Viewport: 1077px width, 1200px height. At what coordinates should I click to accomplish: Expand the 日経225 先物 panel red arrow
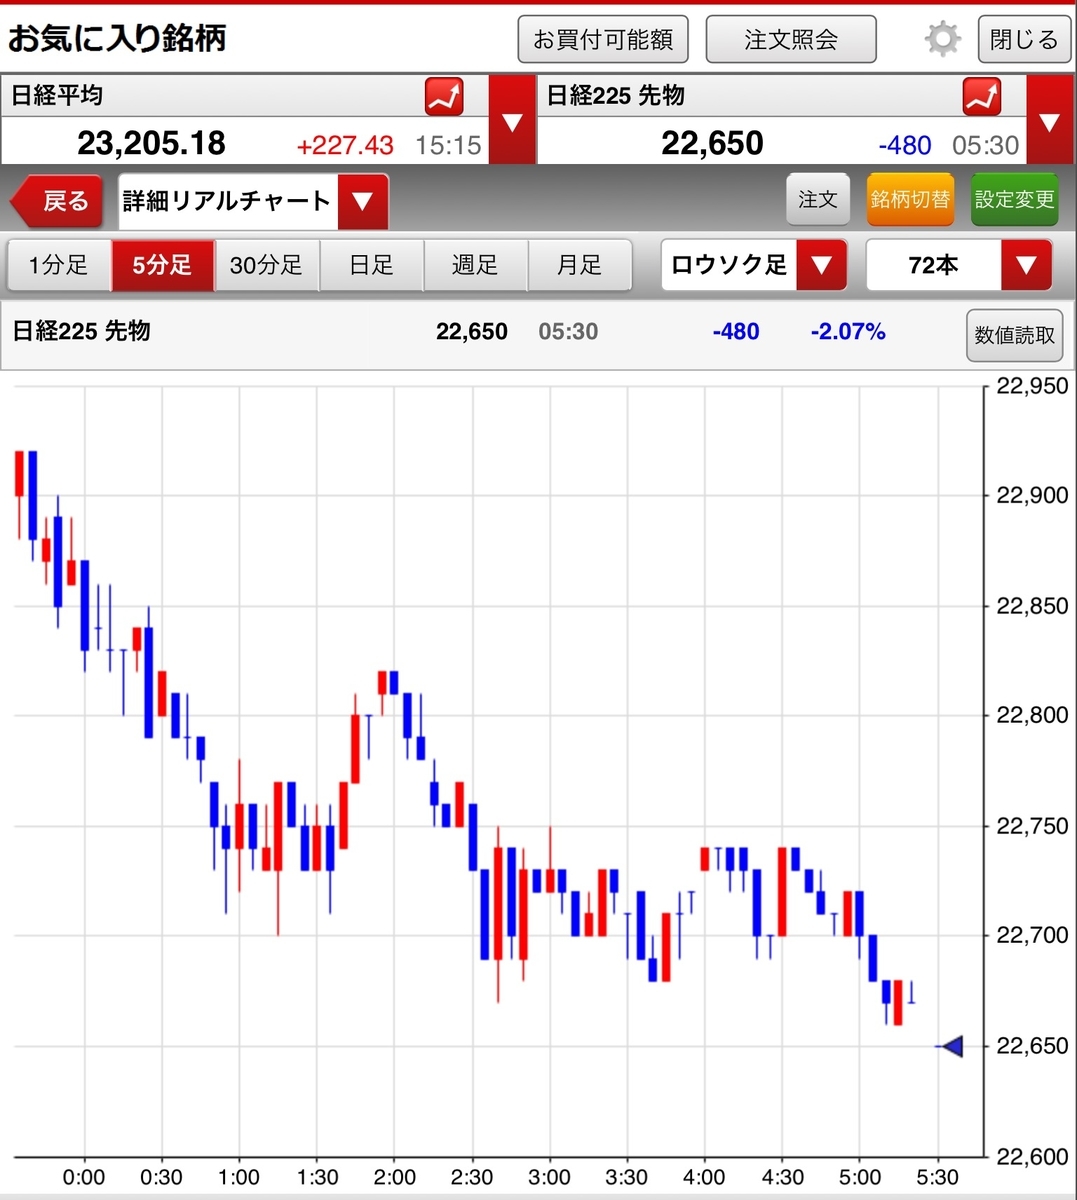[x=1050, y=120]
